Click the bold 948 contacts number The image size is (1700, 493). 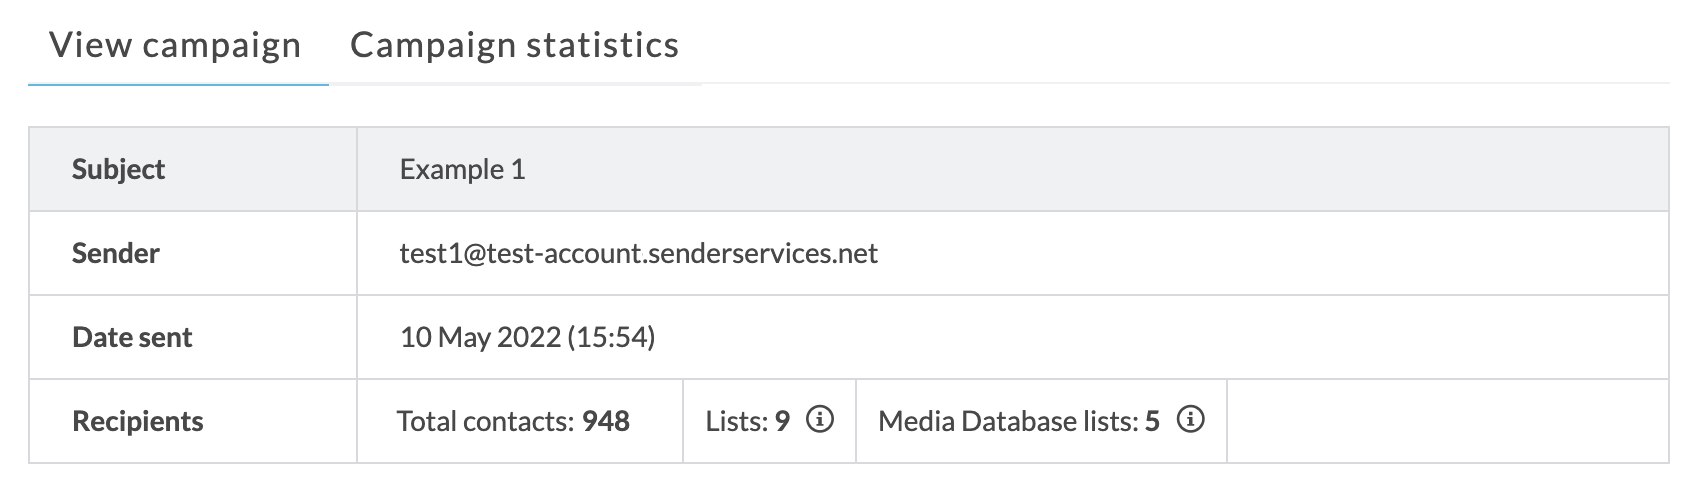pos(606,421)
